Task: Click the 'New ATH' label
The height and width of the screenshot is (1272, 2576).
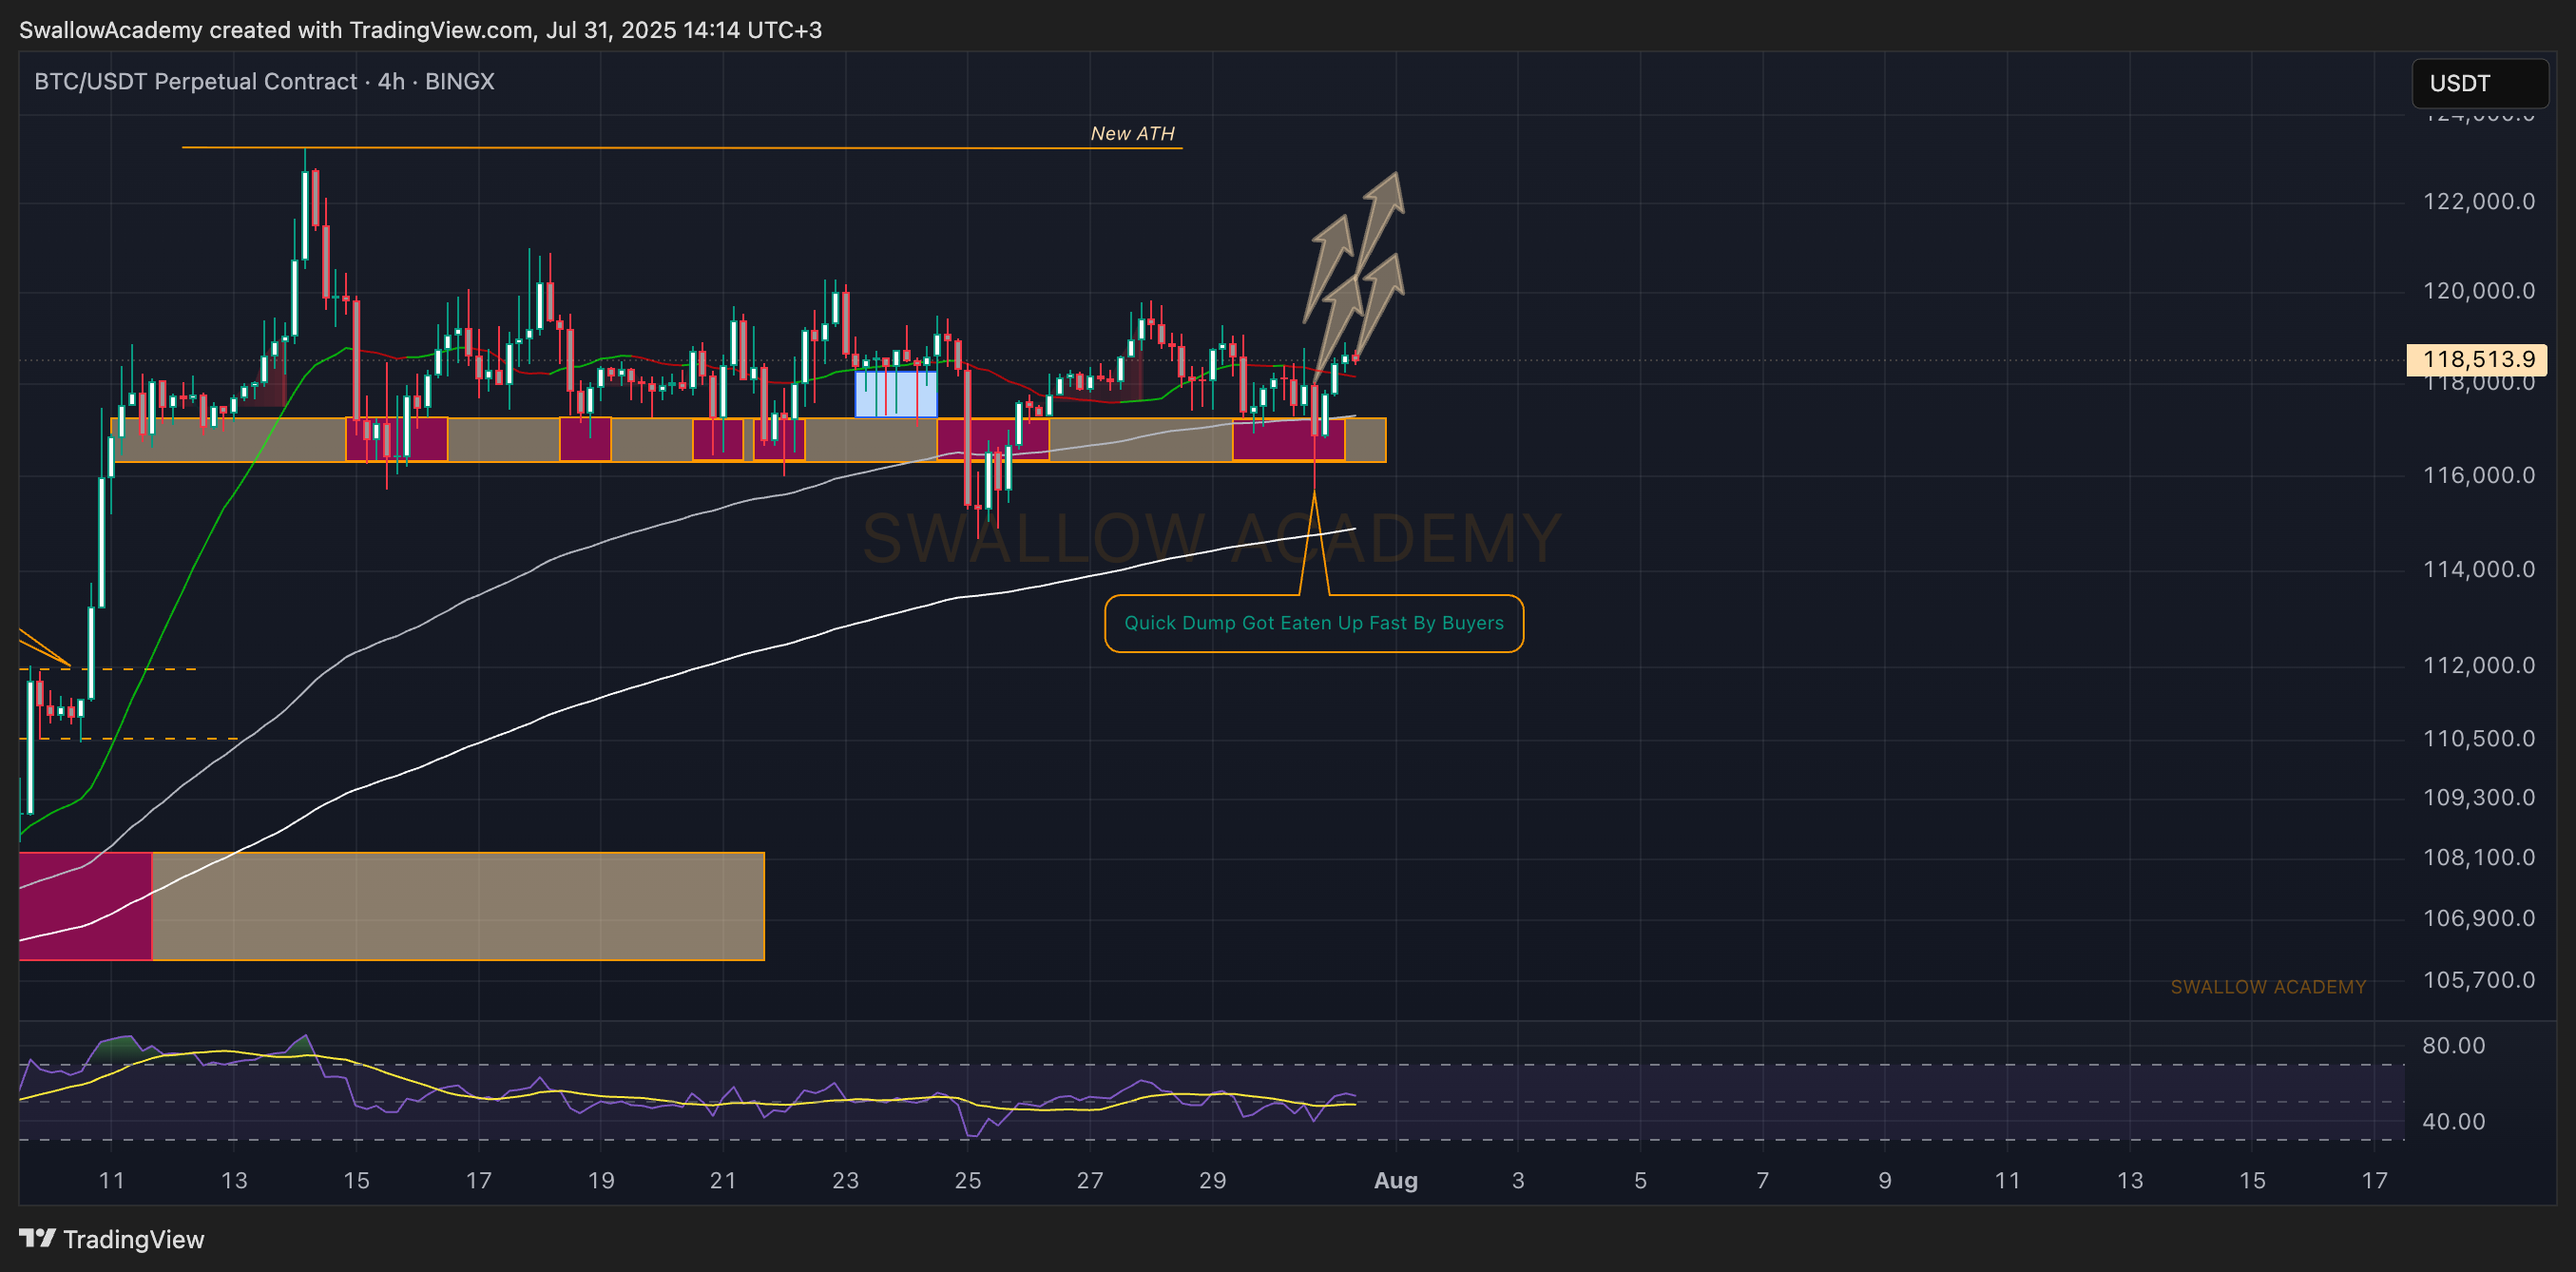Action: click(1132, 133)
